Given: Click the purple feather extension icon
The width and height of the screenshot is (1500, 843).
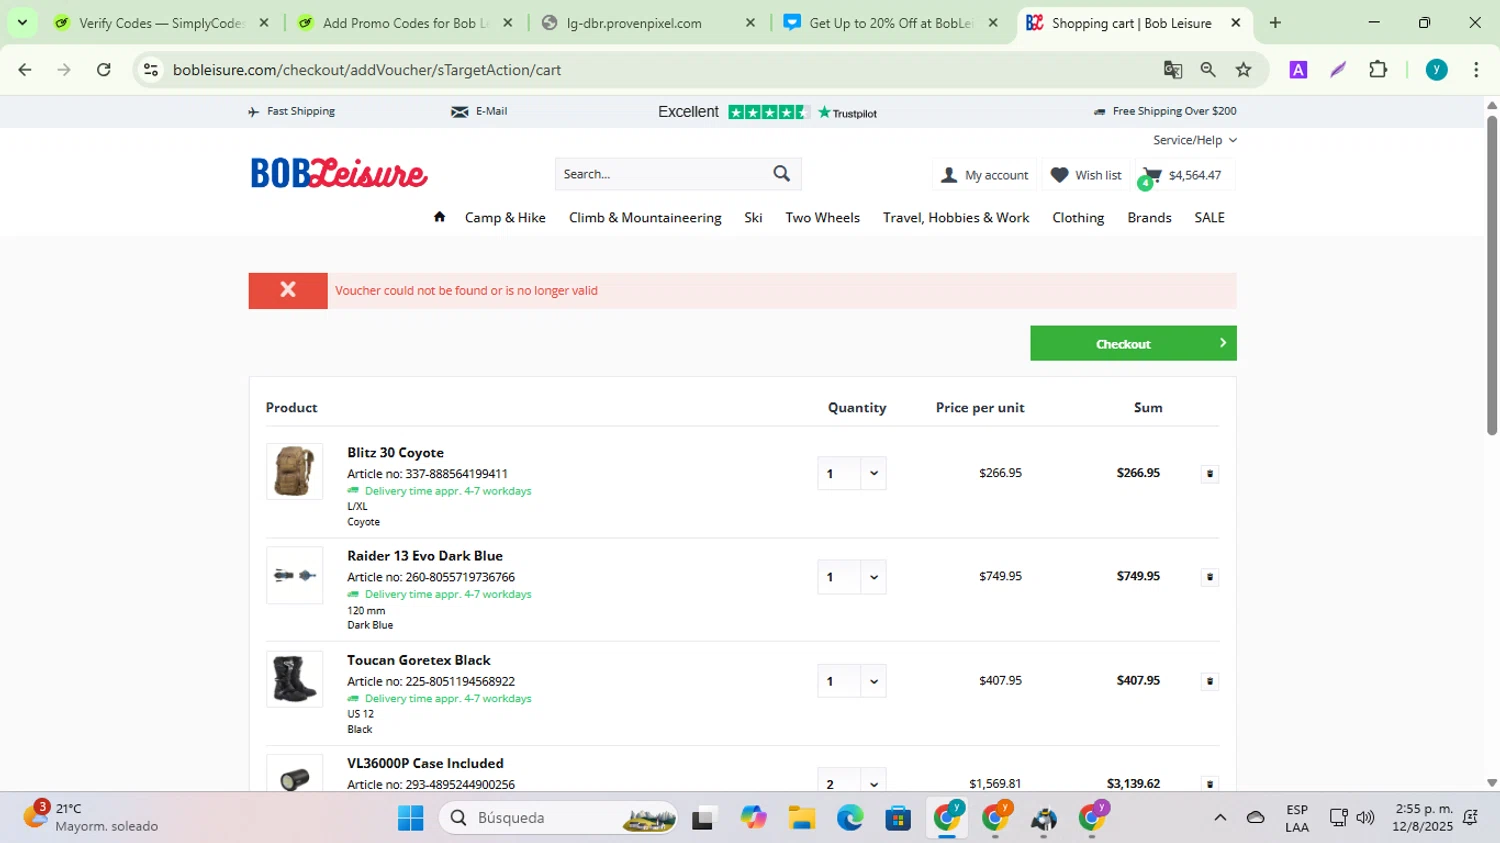Looking at the screenshot, I should coord(1338,70).
